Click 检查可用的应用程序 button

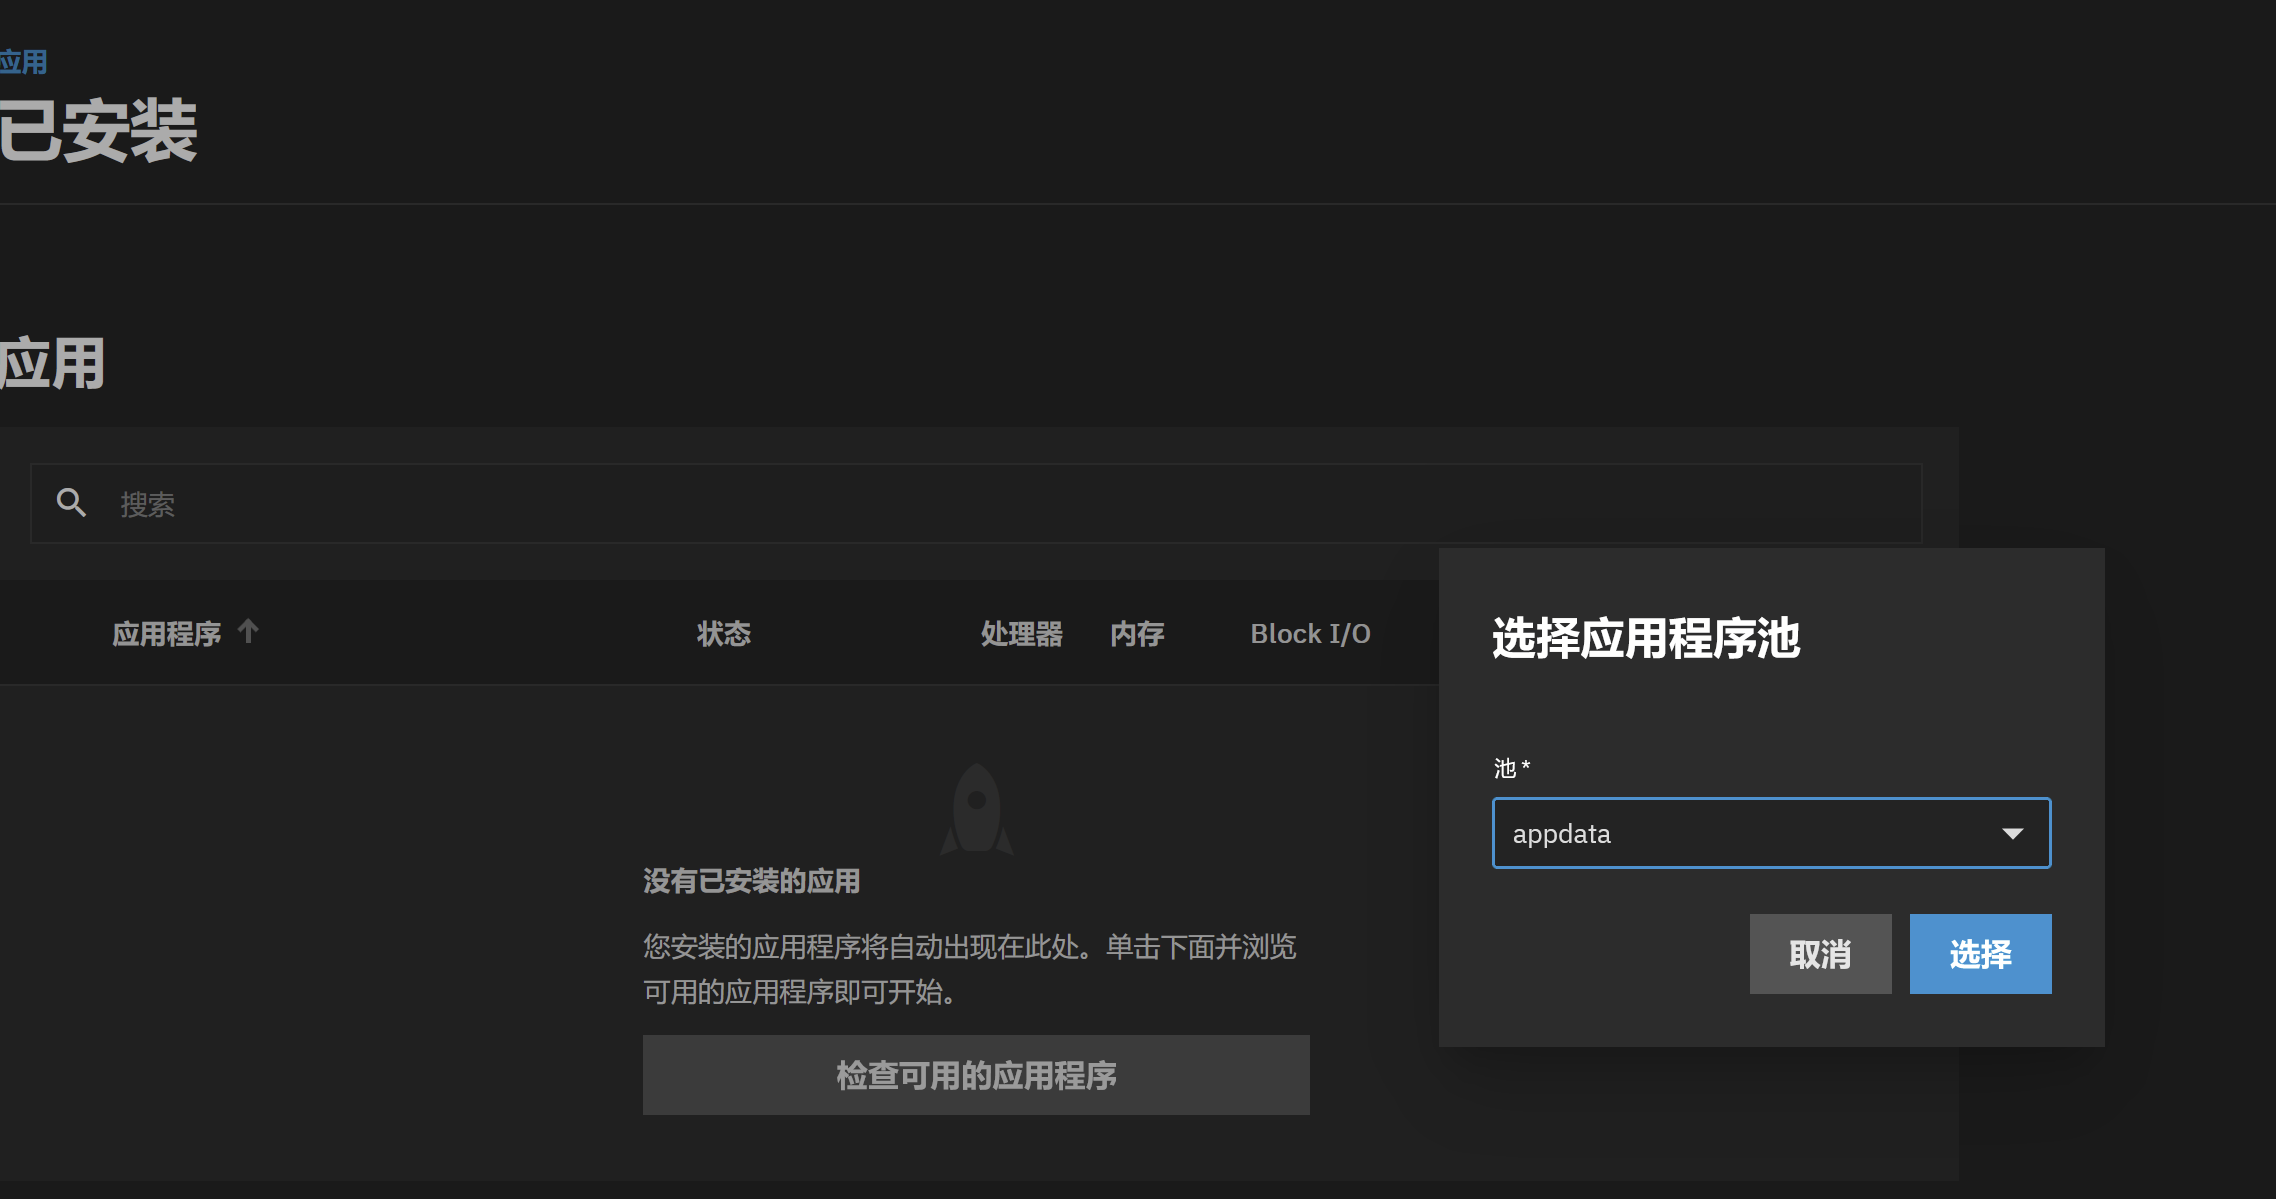coord(976,1075)
